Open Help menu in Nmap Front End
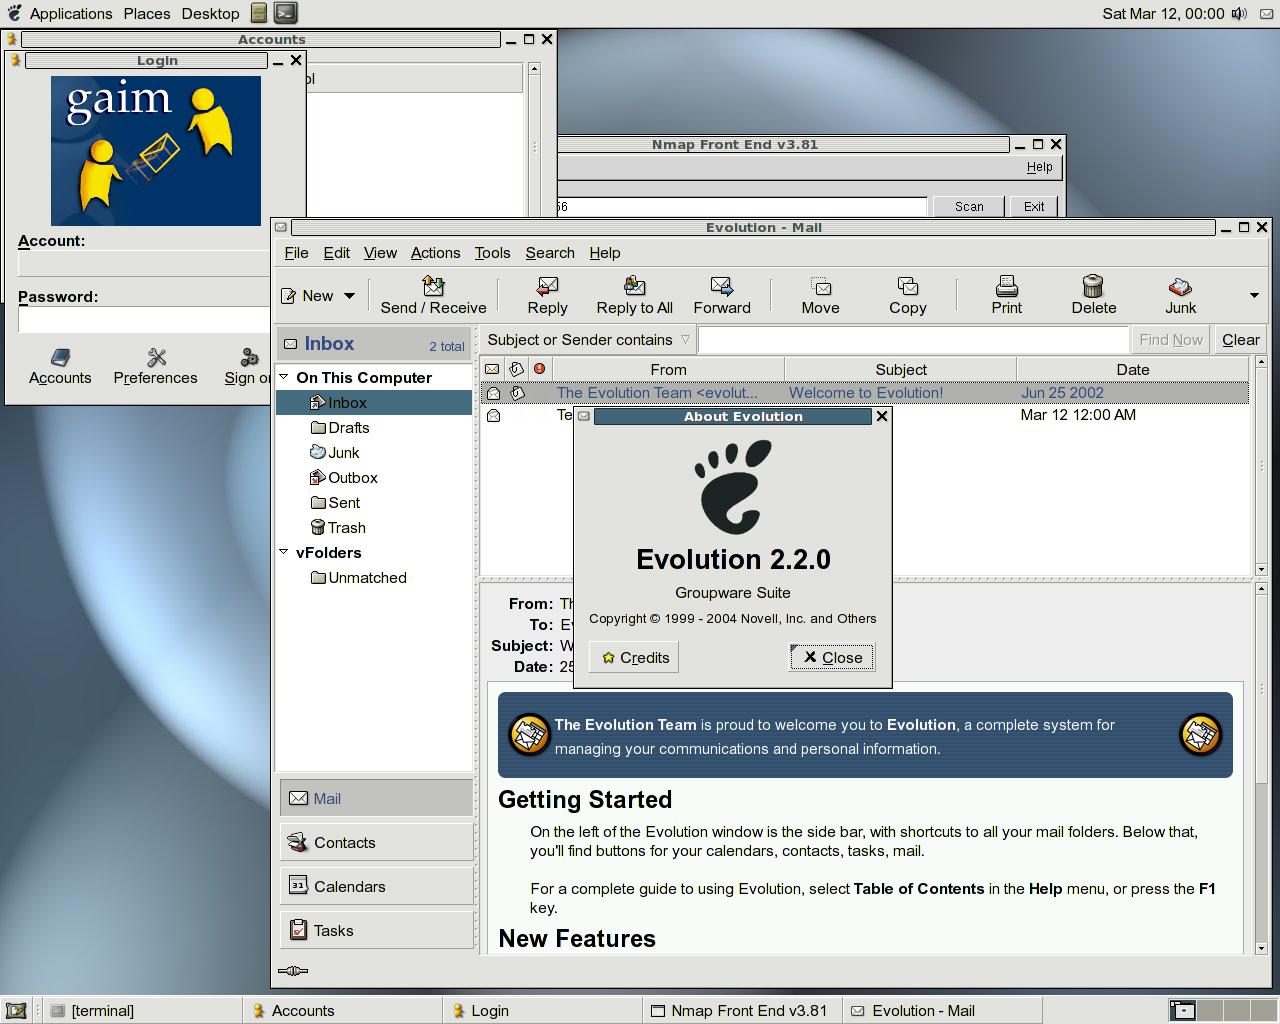Screen dimensions: 1280x1024 (x=1039, y=167)
